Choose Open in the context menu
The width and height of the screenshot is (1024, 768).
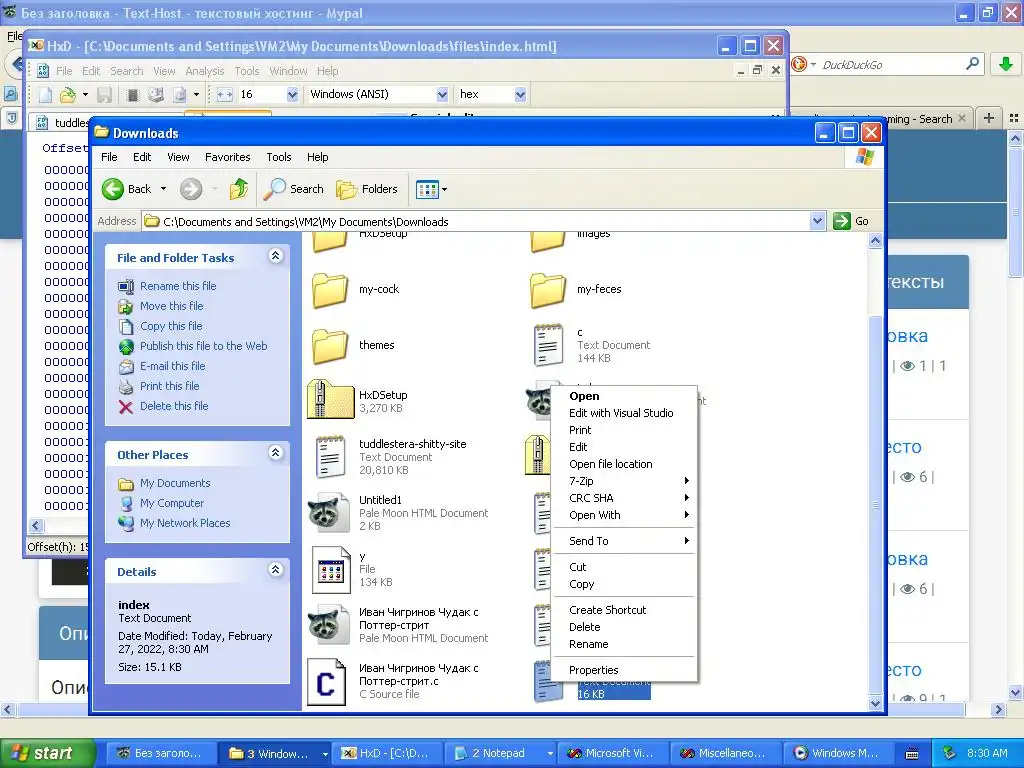point(624,396)
